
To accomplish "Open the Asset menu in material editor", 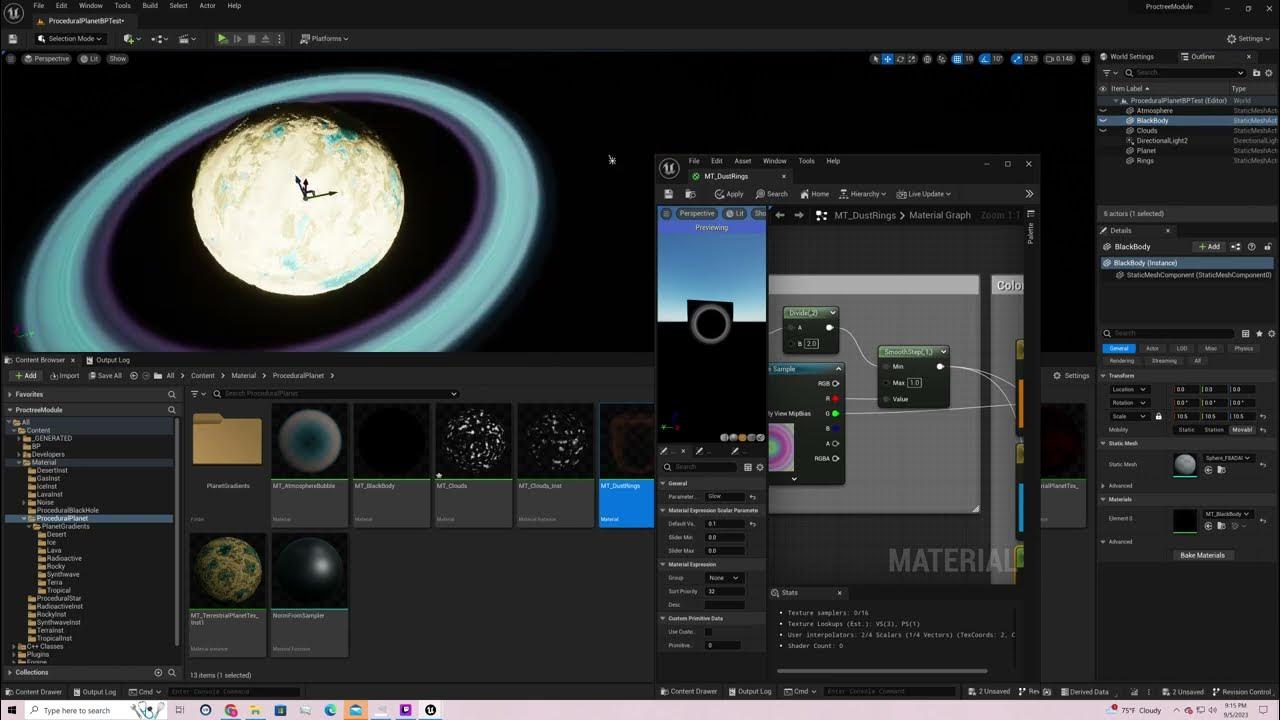I will click(x=743, y=161).
